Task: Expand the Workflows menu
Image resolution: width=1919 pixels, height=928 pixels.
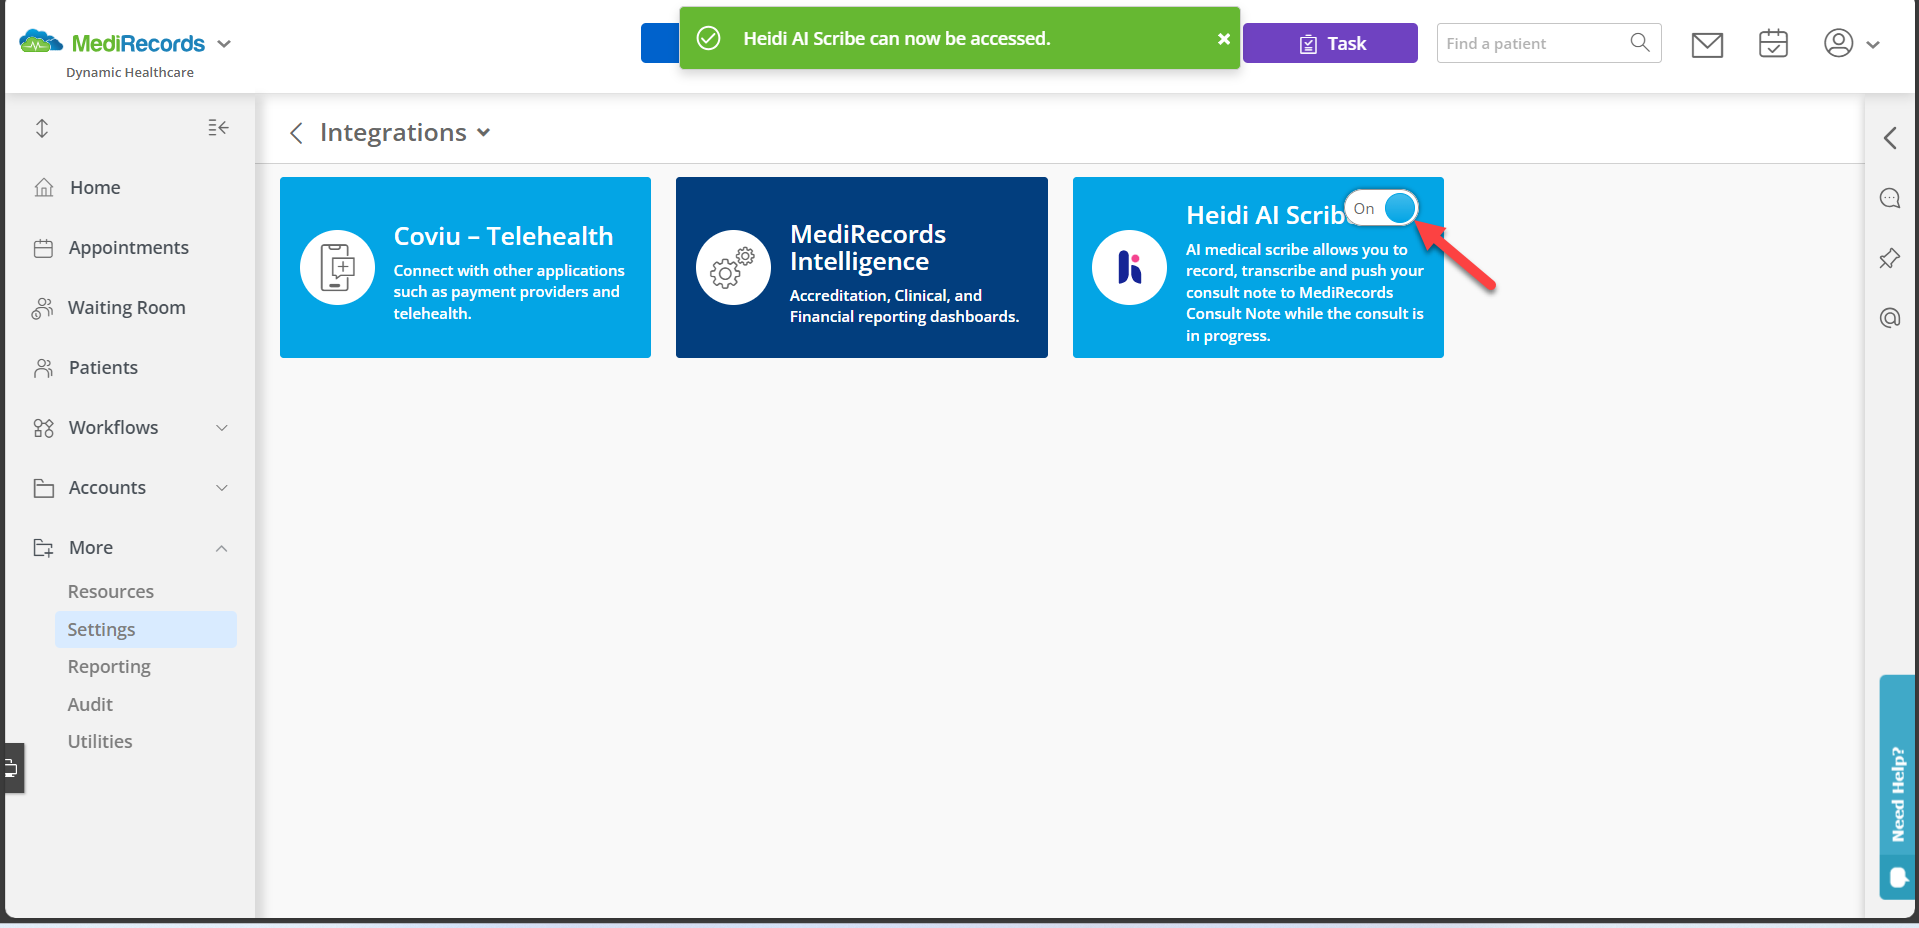Action: (221, 427)
